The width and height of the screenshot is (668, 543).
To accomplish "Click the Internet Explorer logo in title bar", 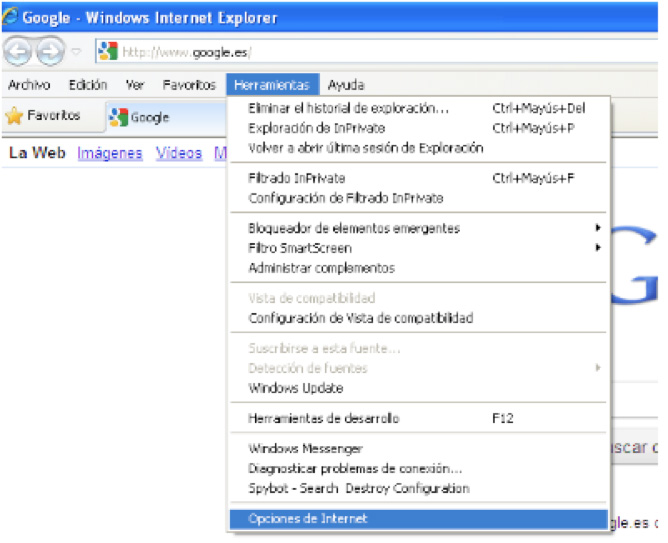I will (9, 17).
